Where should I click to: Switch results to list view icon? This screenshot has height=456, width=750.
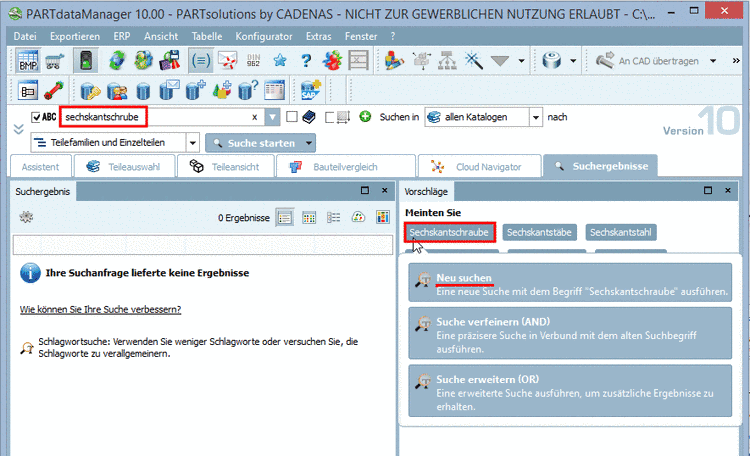[285, 218]
